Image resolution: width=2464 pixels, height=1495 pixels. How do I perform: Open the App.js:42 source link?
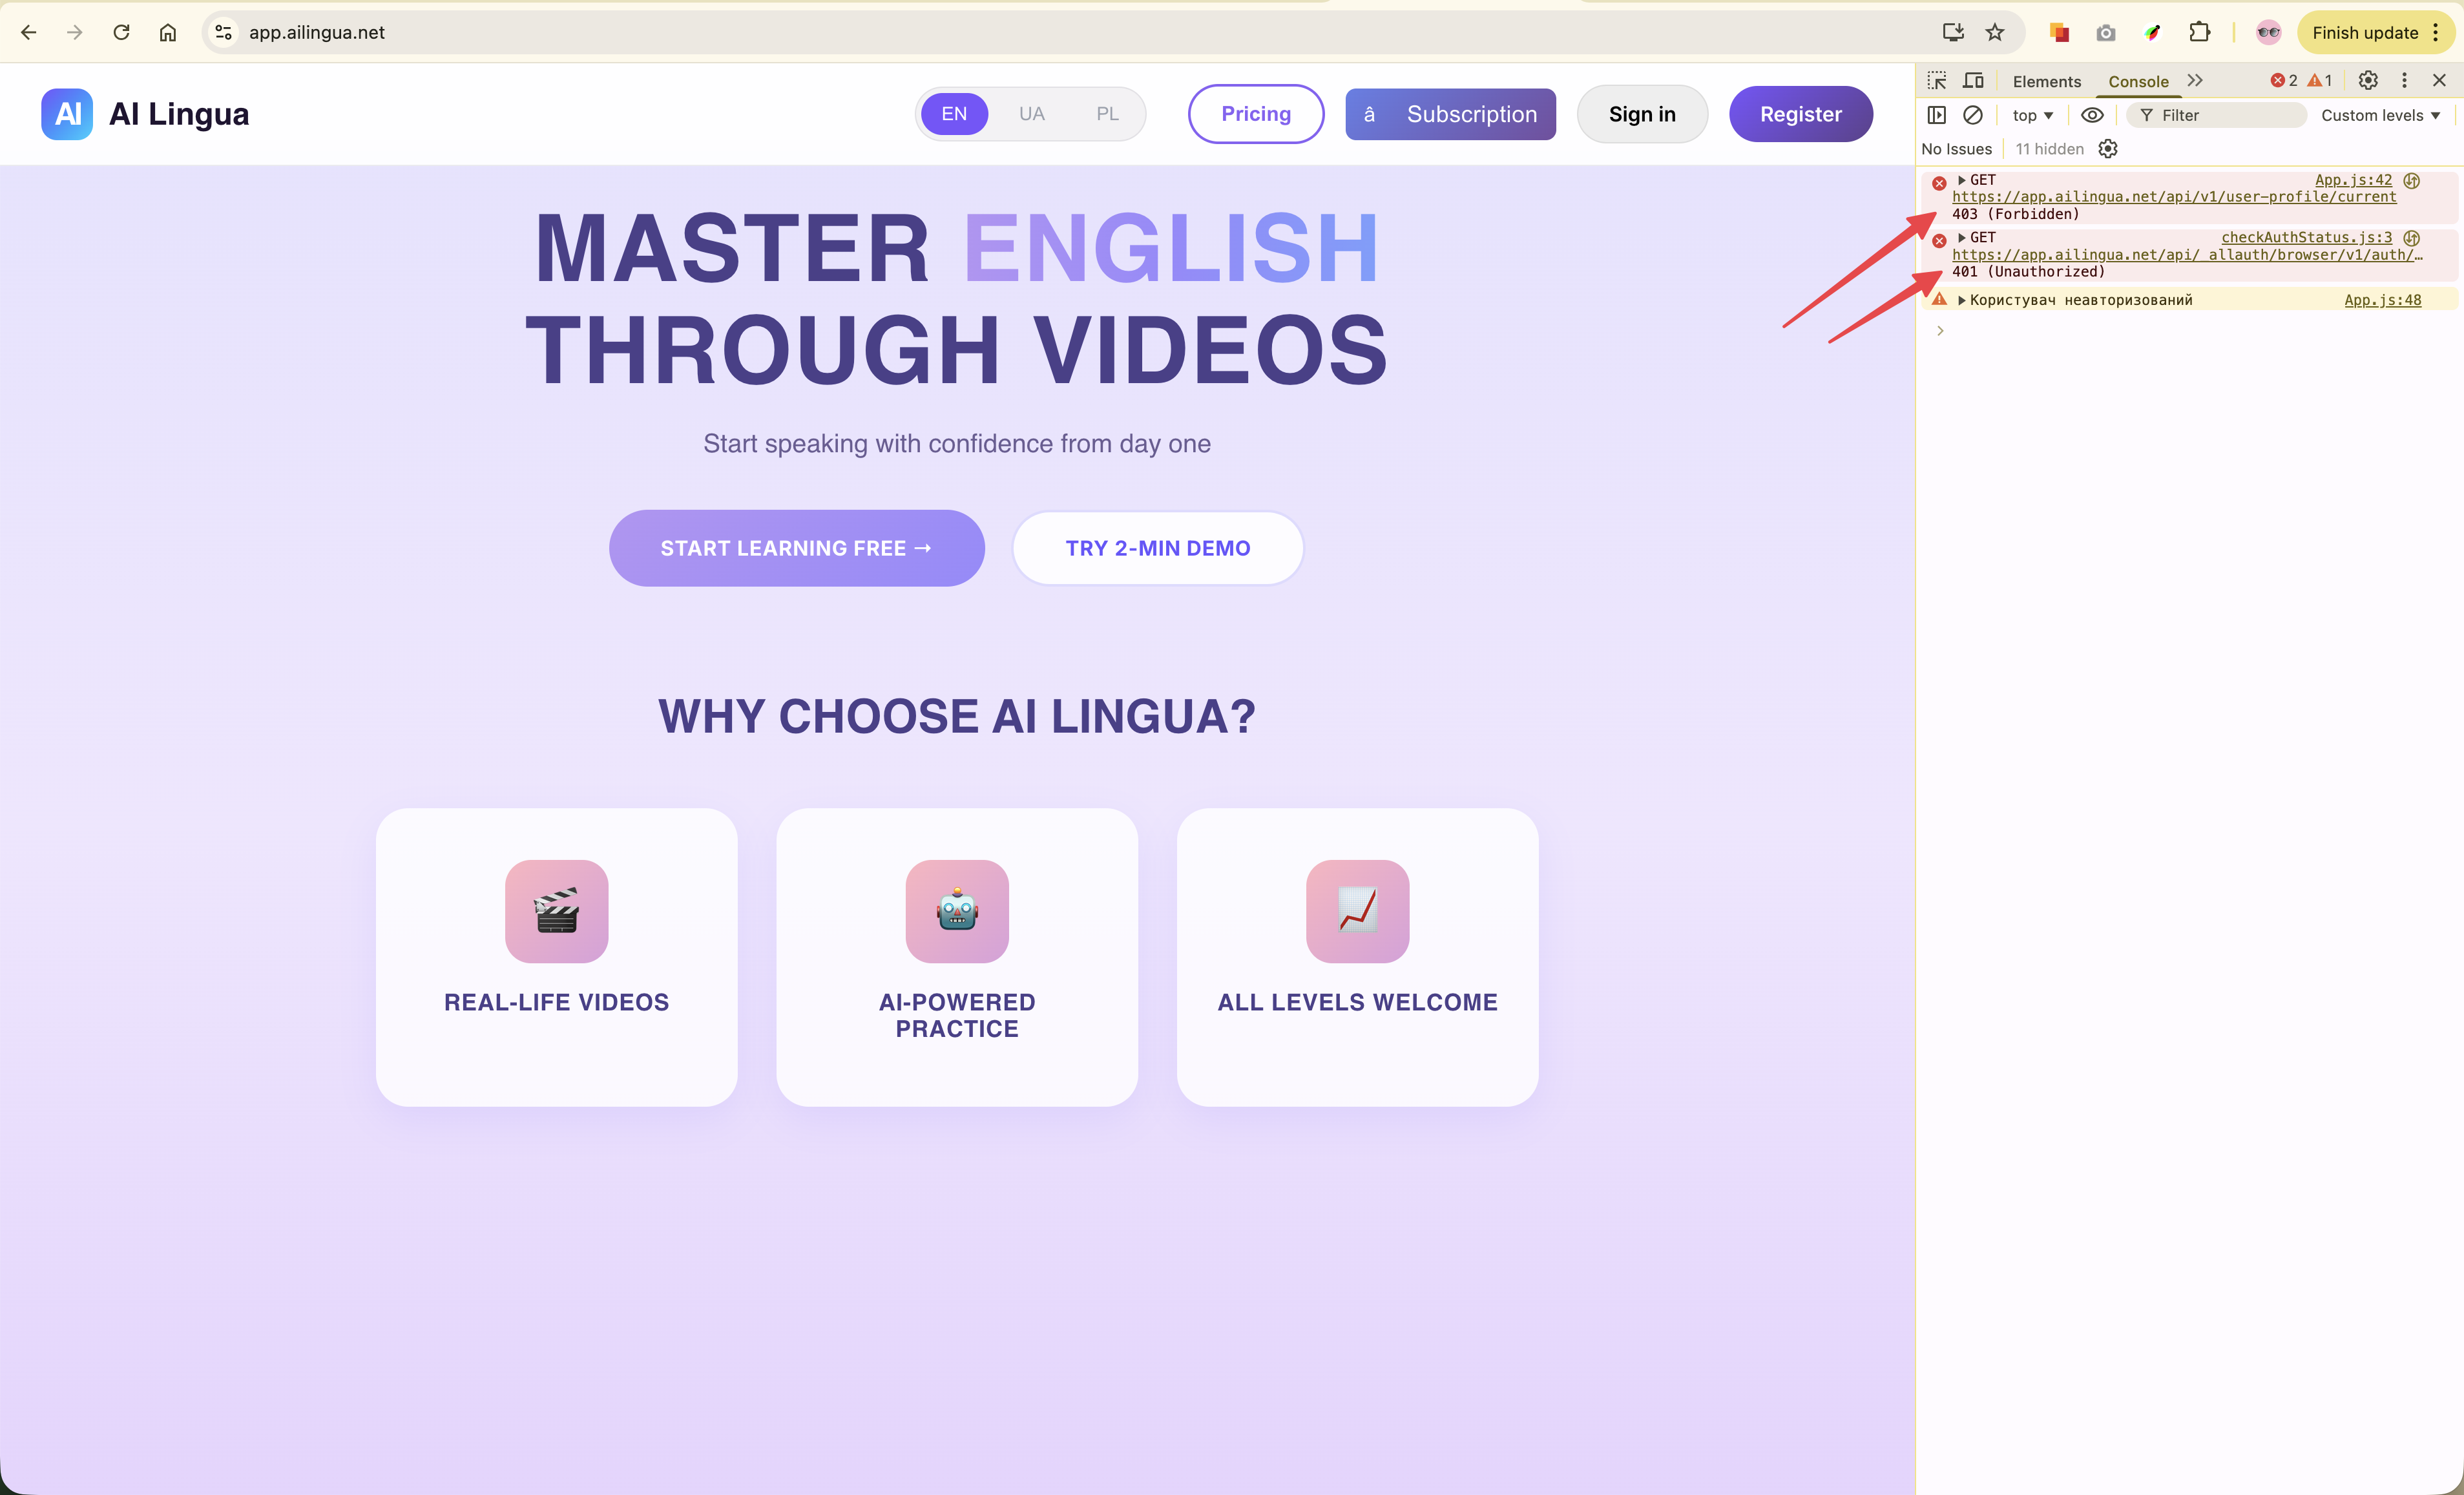(x=2353, y=180)
